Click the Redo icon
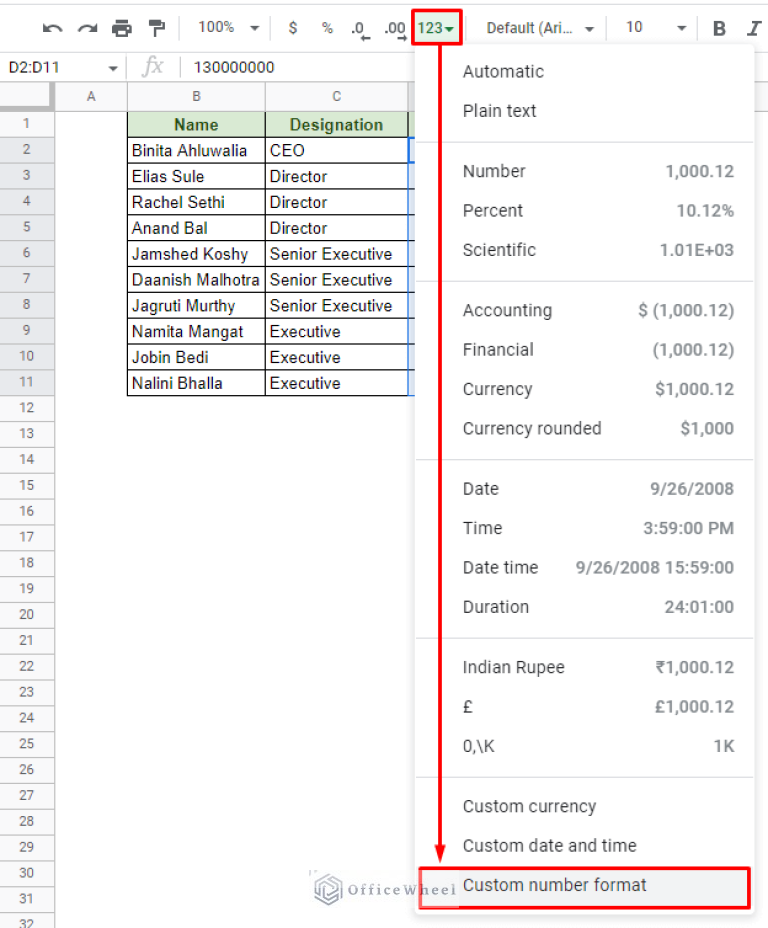768x928 pixels. pyautogui.click(x=88, y=28)
